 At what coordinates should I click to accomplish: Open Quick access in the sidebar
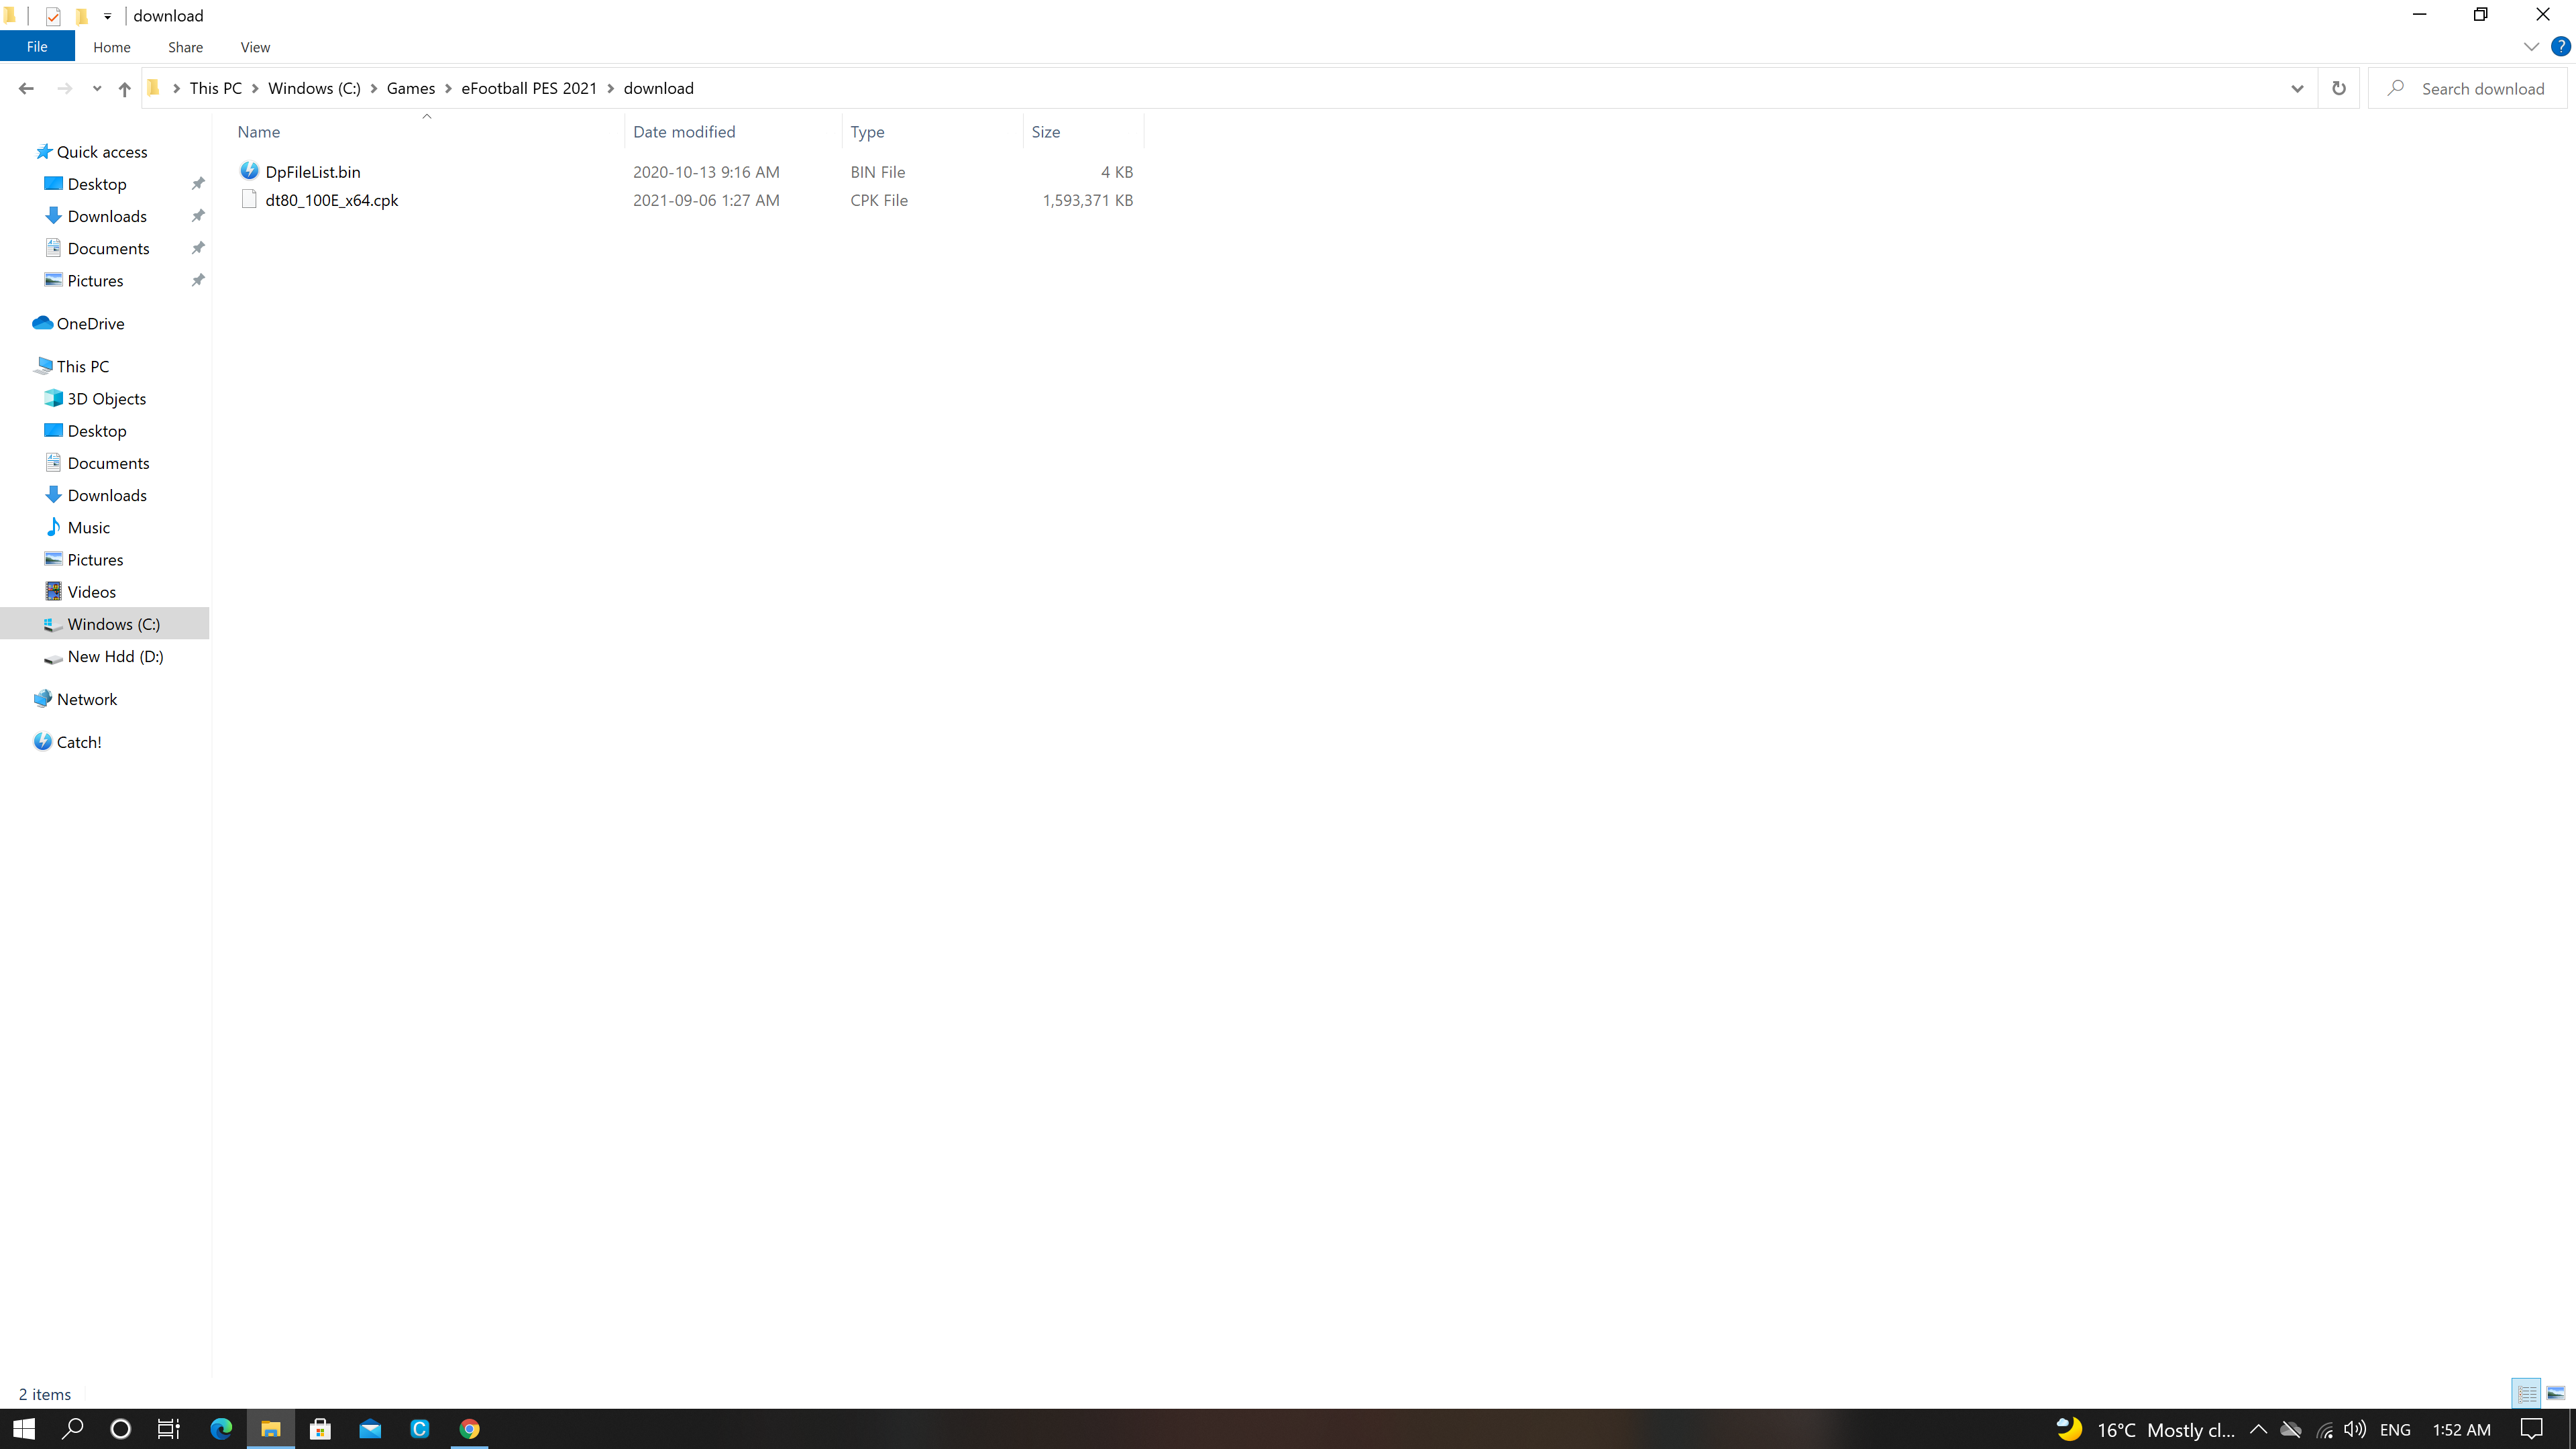click(x=102, y=152)
